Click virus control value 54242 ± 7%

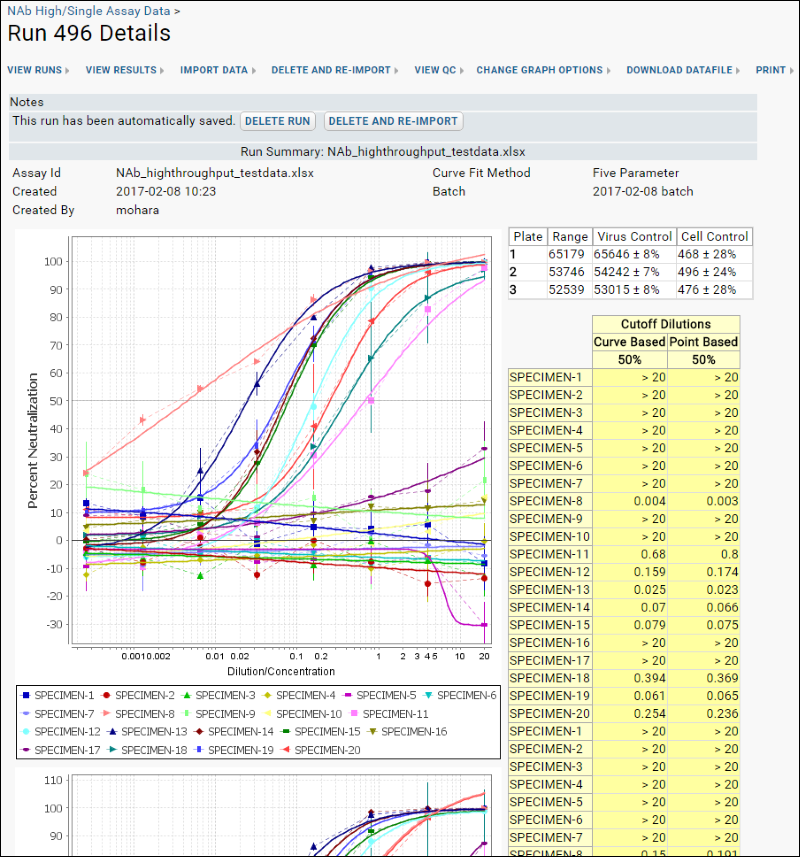pos(627,272)
